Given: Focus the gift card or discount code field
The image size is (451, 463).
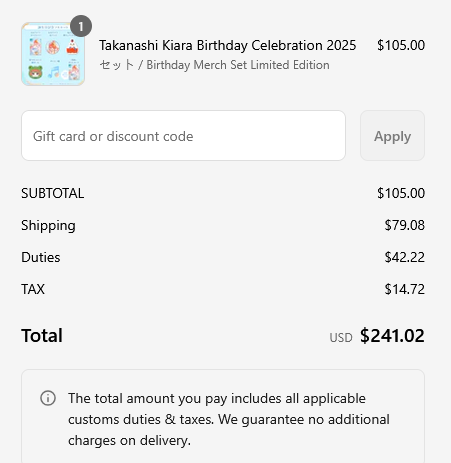Looking at the screenshot, I should click(x=183, y=136).
